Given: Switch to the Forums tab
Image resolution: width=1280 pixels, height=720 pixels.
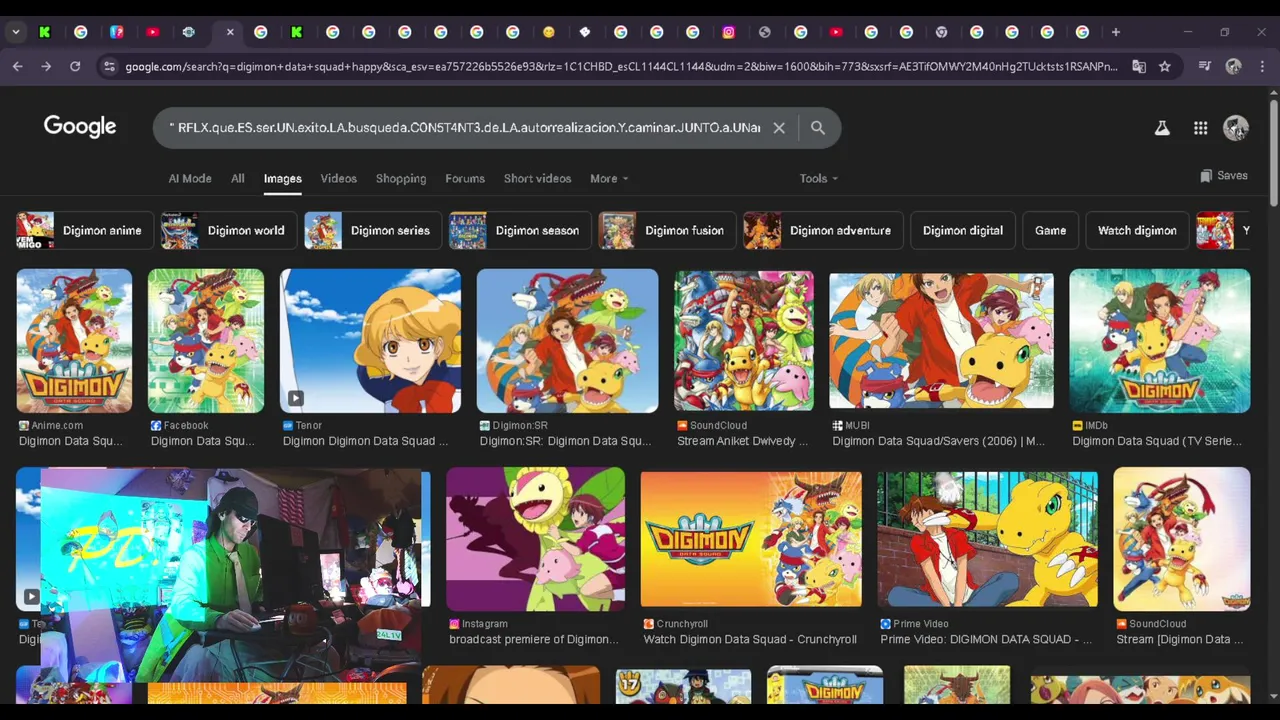Looking at the screenshot, I should coord(465,178).
